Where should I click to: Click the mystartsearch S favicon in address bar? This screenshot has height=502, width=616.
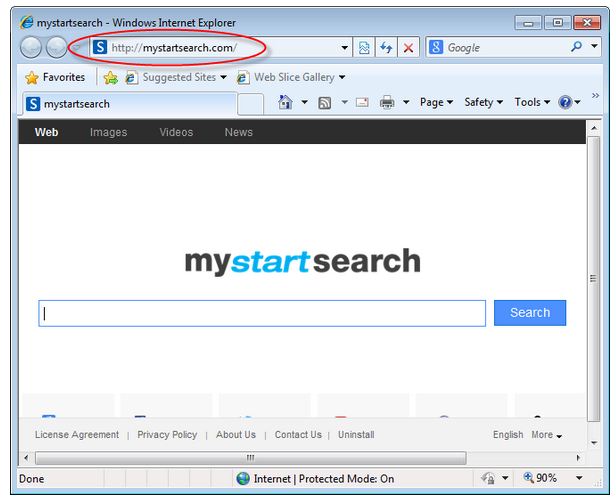(x=100, y=47)
